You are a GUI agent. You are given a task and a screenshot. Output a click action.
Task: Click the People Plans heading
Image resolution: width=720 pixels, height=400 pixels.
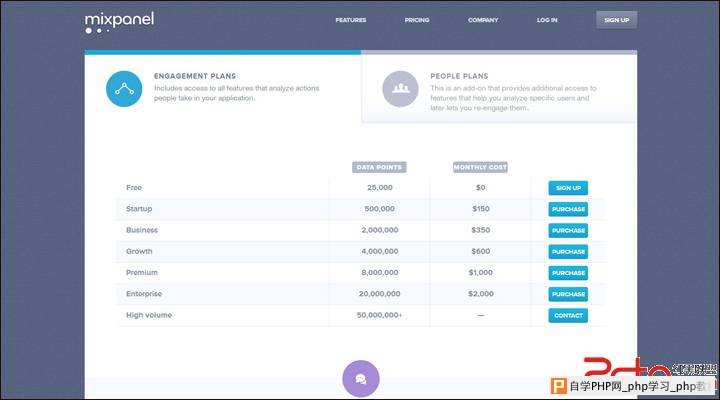pos(459,76)
